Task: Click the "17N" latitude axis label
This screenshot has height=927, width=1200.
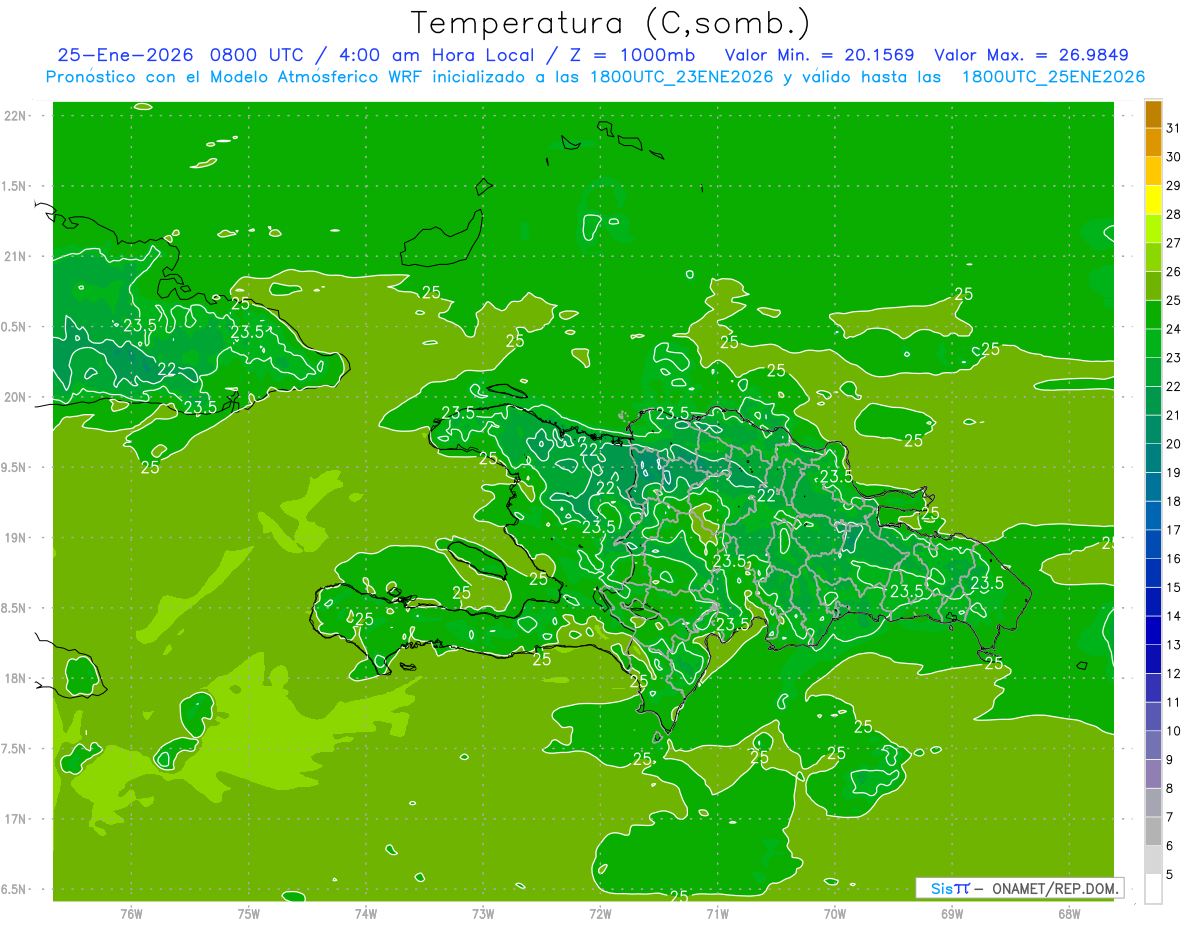Action: coord(15,819)
